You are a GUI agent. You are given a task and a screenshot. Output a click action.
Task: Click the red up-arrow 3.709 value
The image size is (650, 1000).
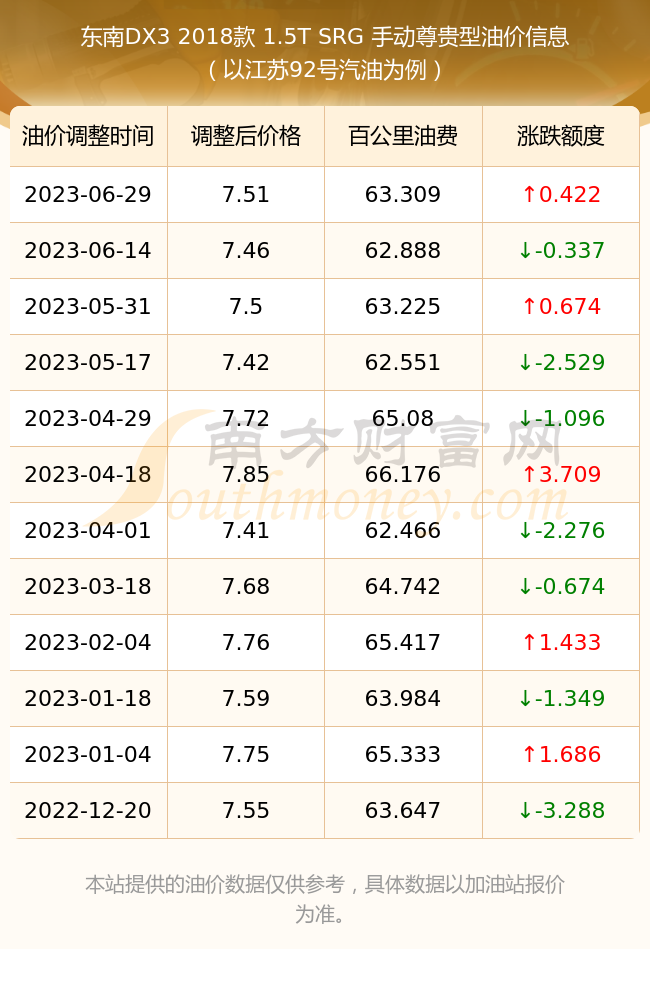pyautogui.click(x=561, y=474)
